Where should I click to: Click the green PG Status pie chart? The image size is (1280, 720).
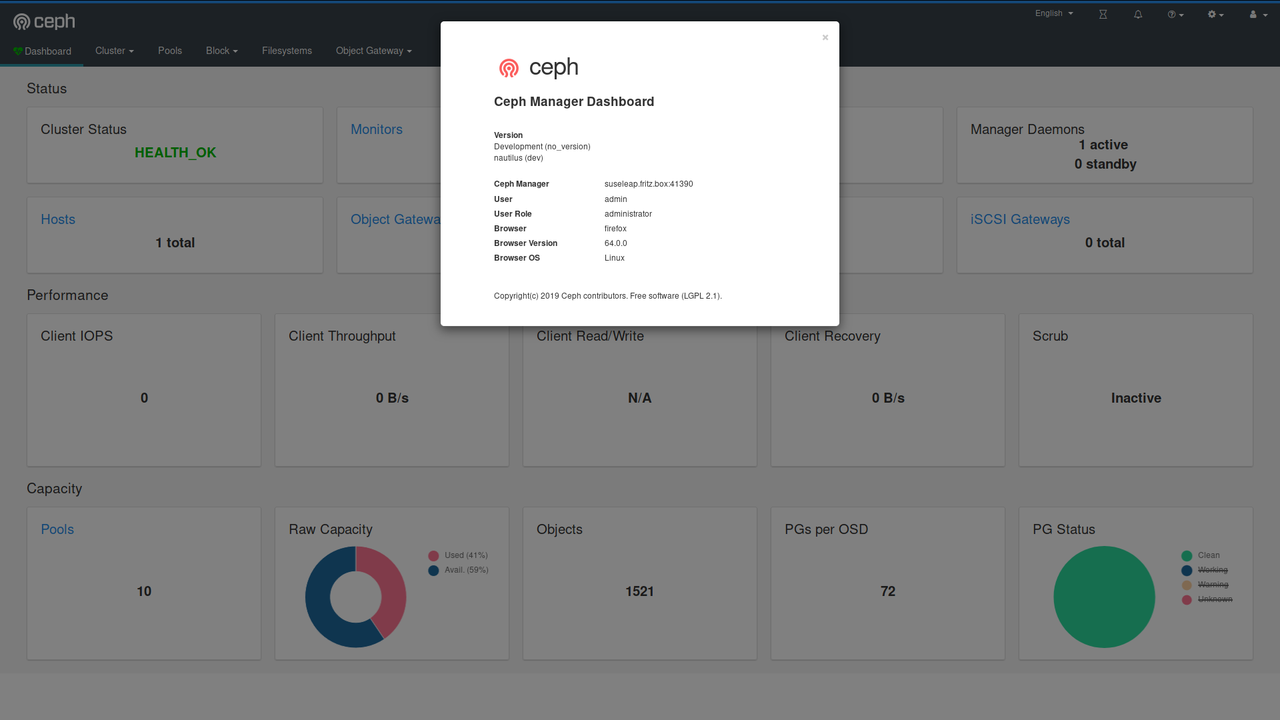(x=1104, y=597)
